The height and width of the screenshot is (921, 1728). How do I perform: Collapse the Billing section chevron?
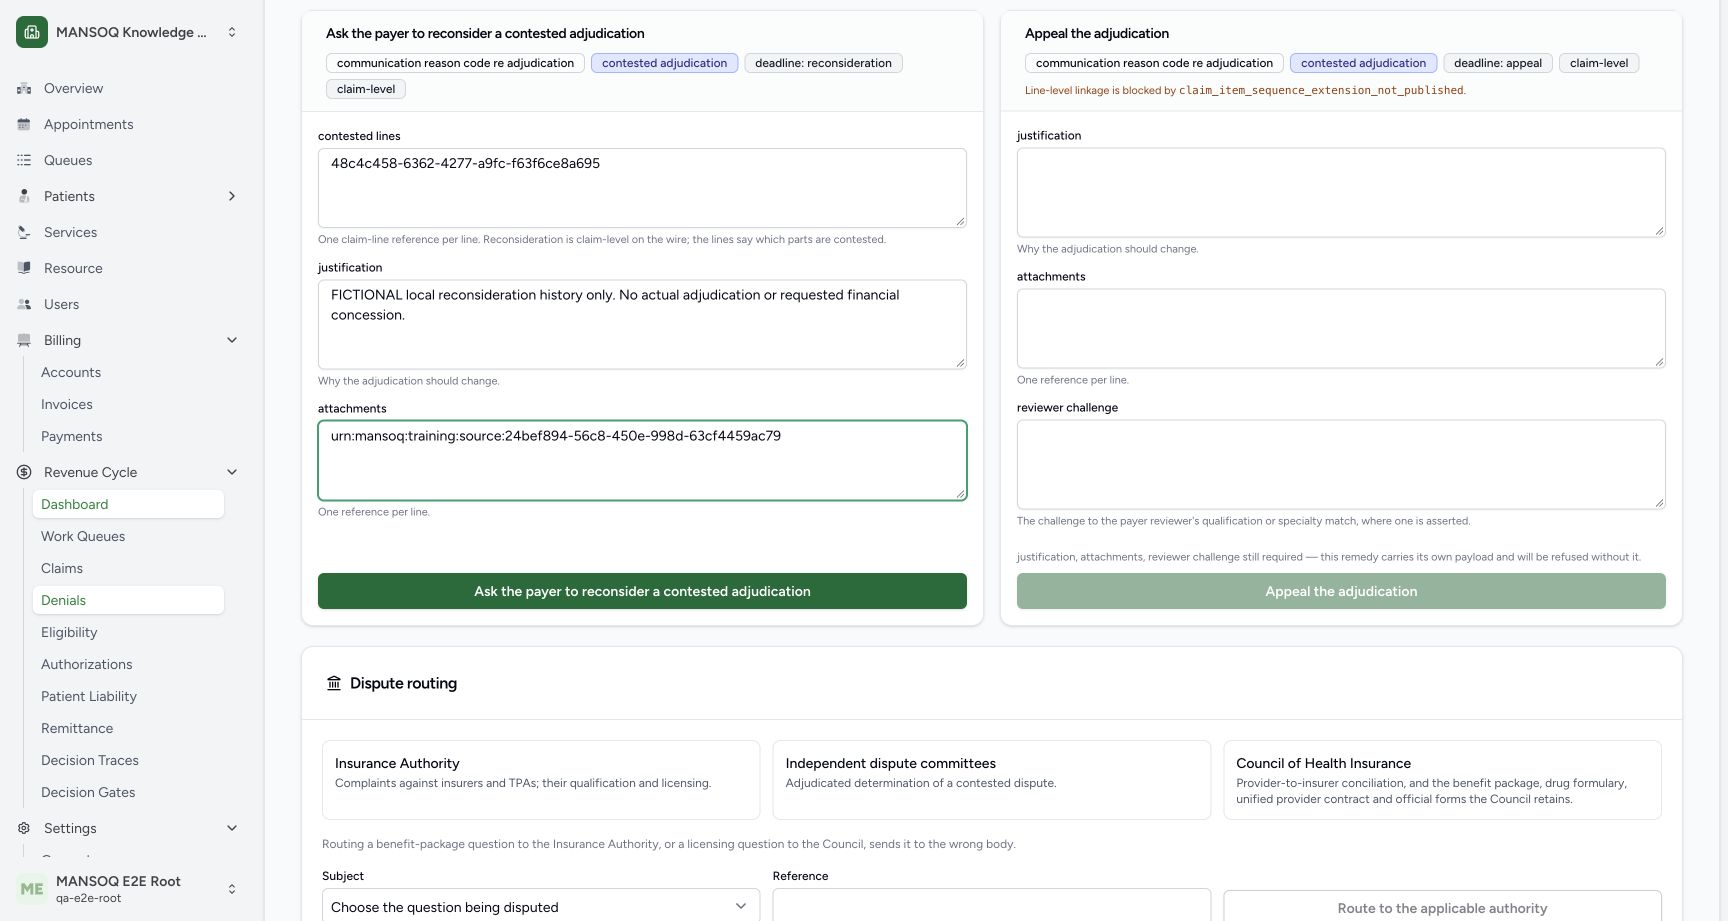pyautogui.click(x=232, y=340)
